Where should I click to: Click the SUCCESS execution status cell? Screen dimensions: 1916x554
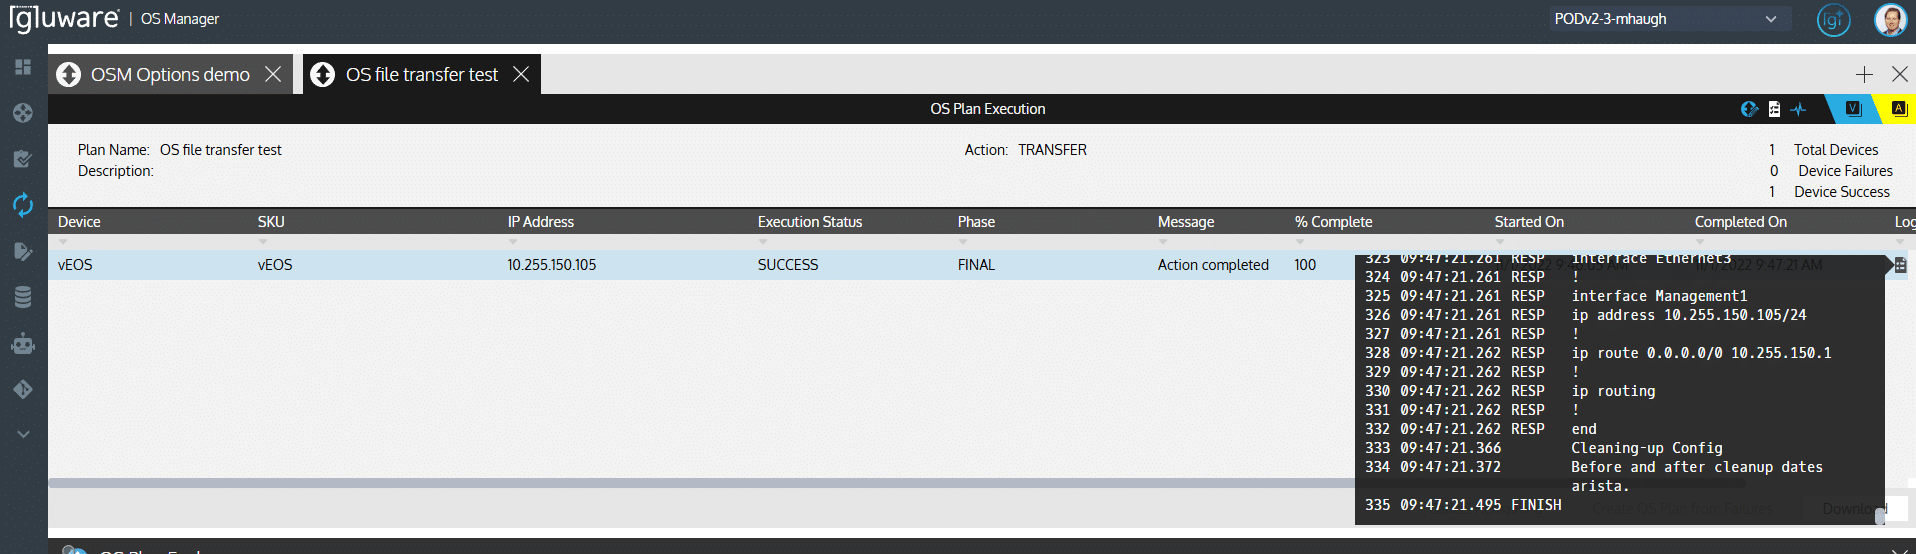(788, 265)
